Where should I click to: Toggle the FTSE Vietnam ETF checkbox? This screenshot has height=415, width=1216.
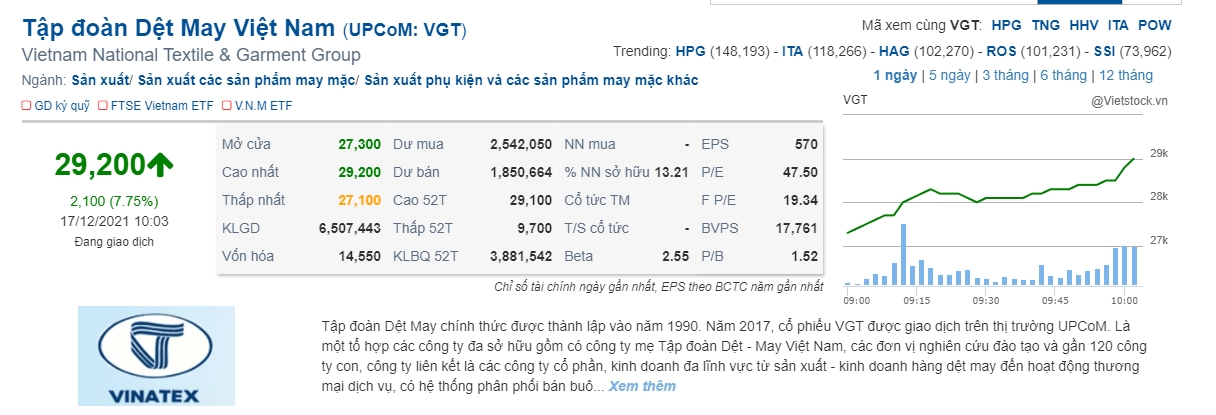coord(103,105)
